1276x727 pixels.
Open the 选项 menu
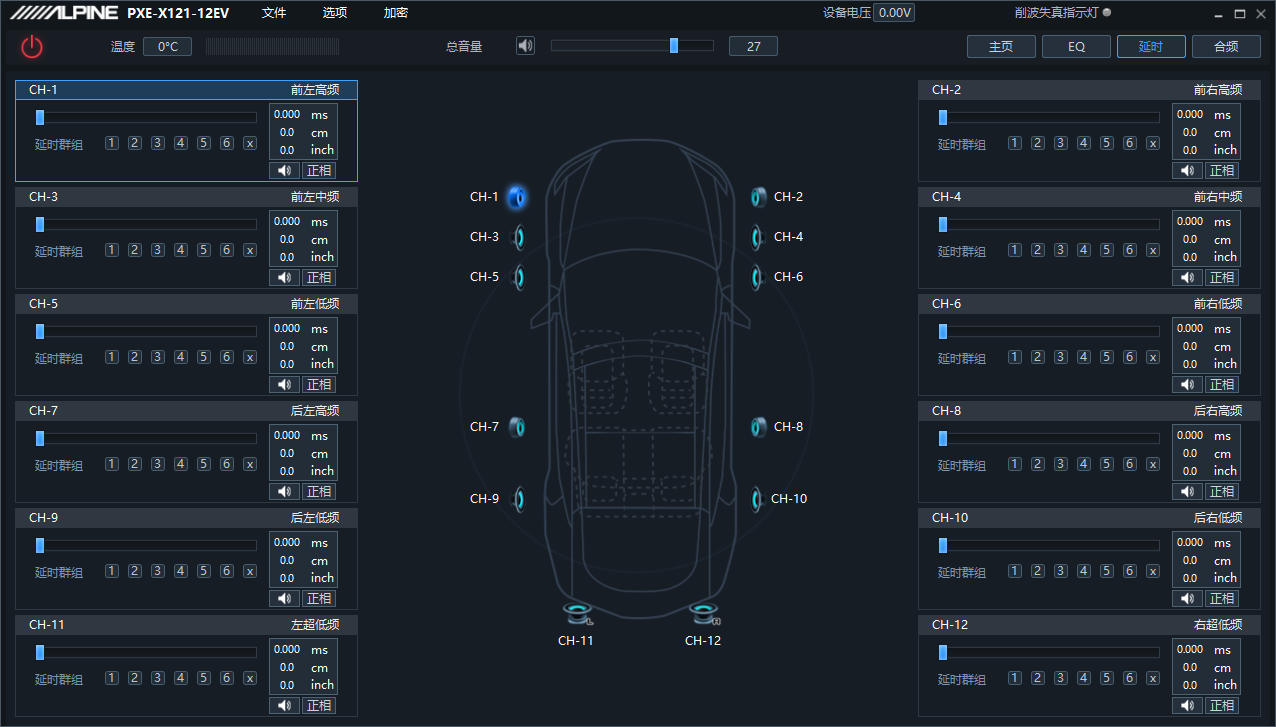pyautogui.click(x=335, y=13)
